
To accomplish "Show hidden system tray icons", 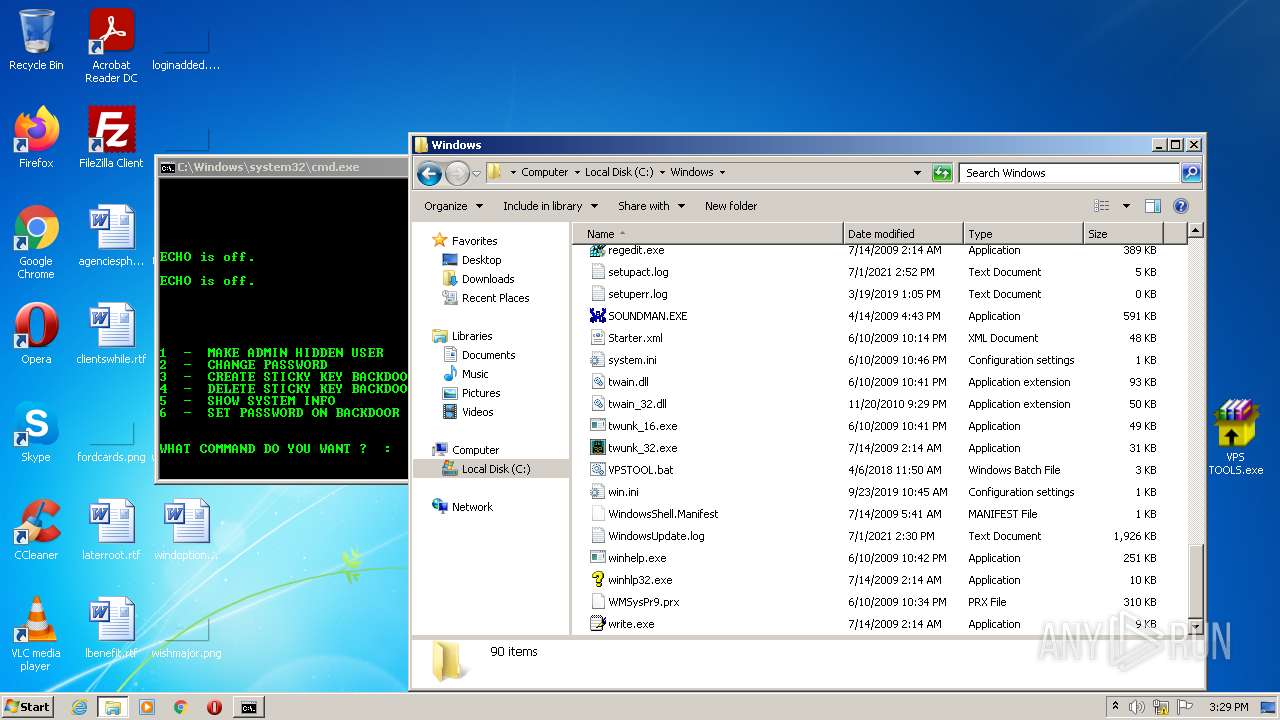I will click(x=1115, y=707).
